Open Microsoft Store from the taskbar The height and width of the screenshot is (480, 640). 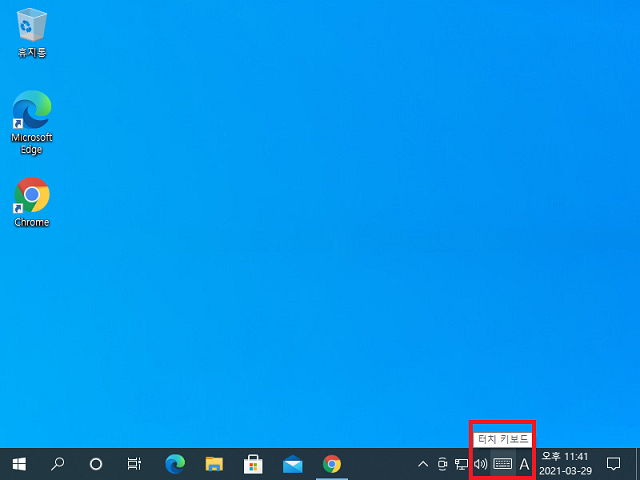(x=253, y=464)
